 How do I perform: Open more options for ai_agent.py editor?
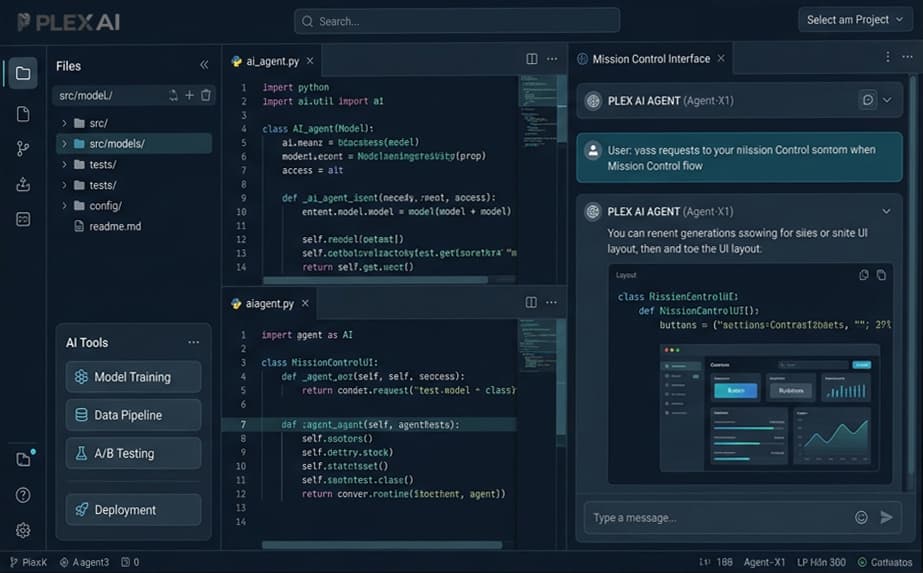point(552,59)
